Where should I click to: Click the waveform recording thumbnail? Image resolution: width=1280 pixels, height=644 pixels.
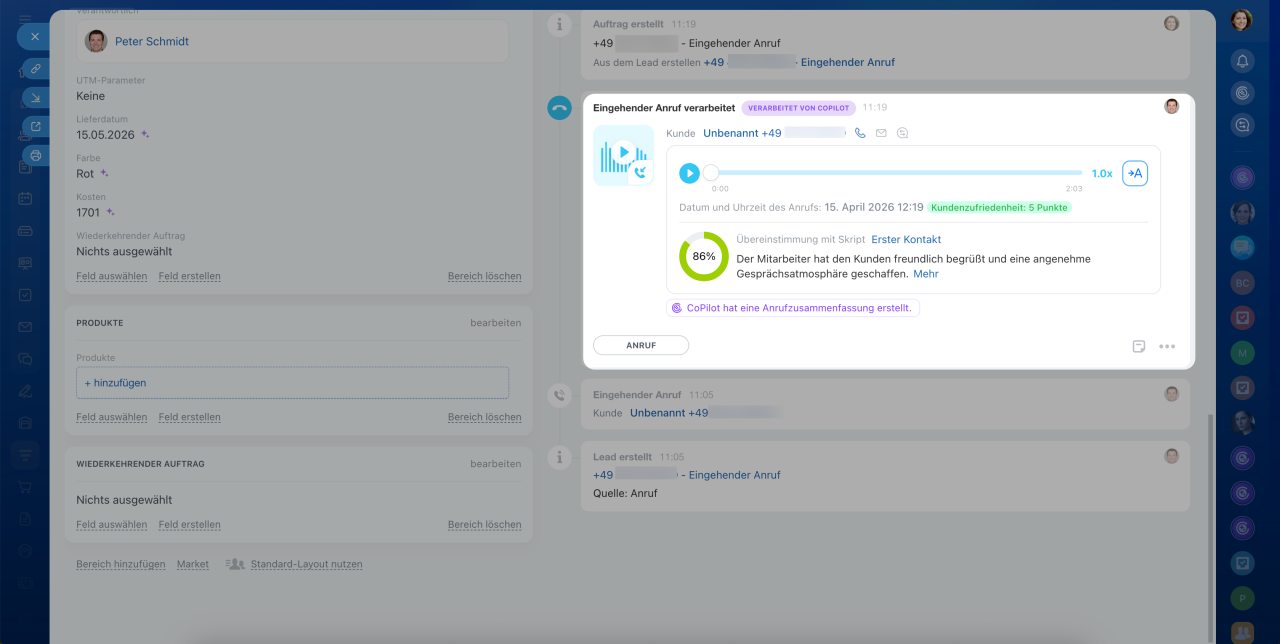point(623,155)
